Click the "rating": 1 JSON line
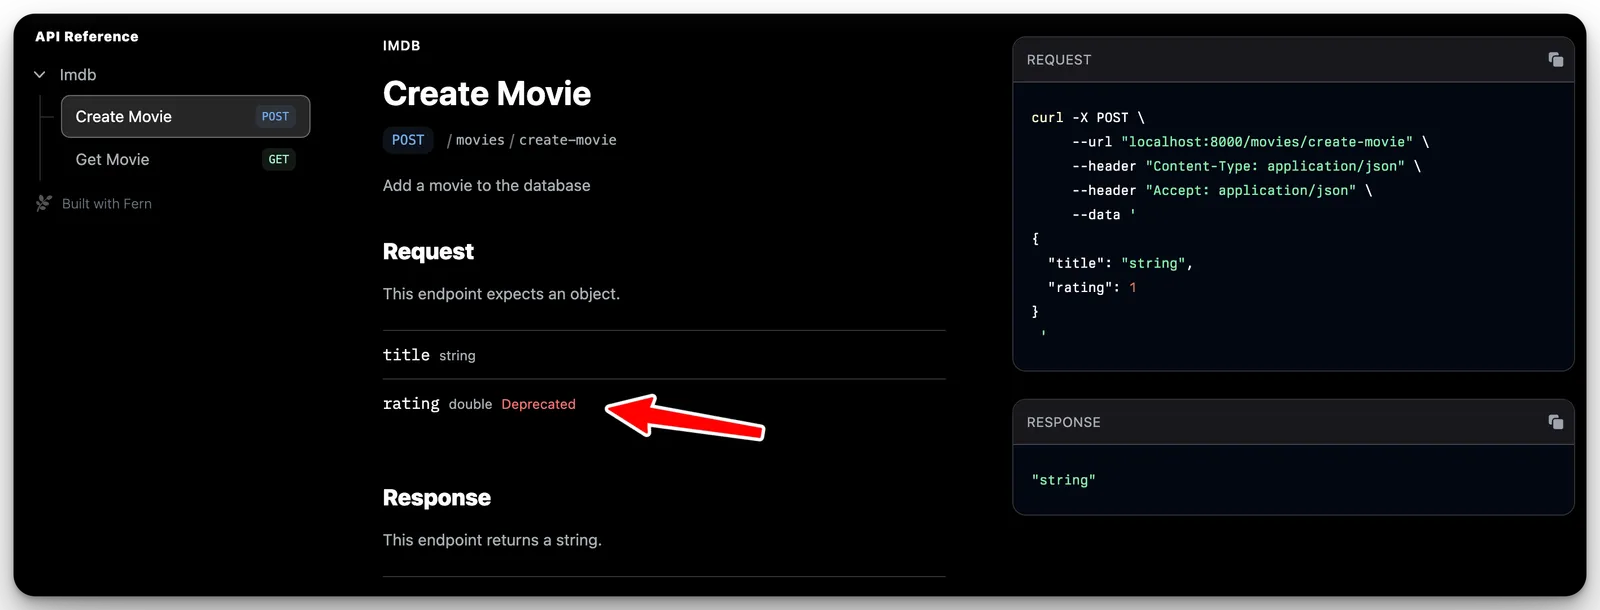 click(1092, 287)
